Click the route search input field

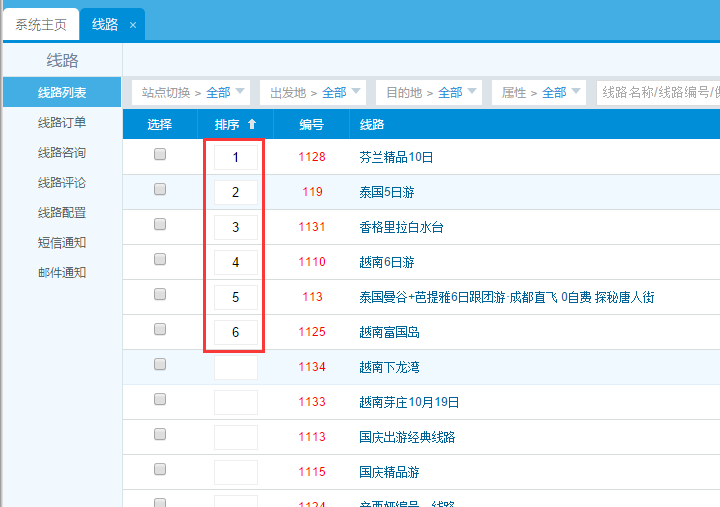tap(656, 93)
